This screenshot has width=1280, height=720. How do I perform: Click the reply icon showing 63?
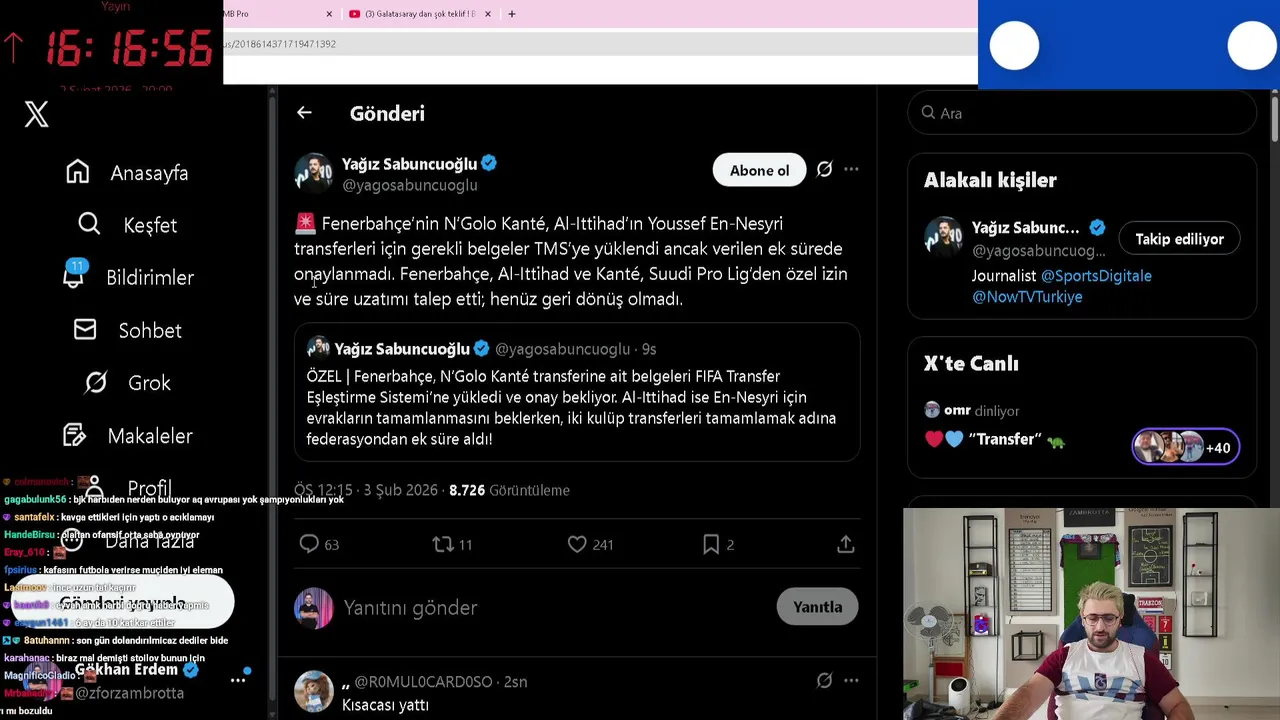309,544
